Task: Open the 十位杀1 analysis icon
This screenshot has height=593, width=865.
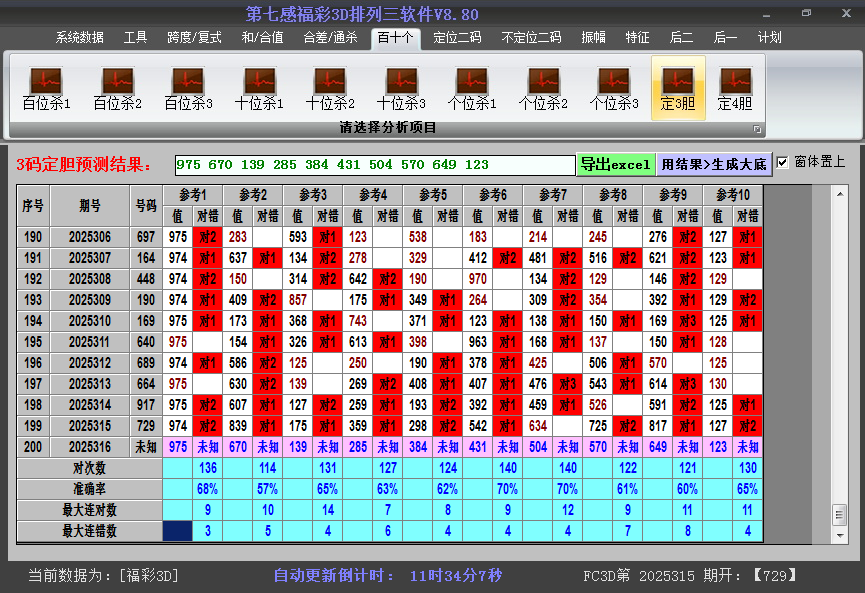Action: tap(259, 88)
